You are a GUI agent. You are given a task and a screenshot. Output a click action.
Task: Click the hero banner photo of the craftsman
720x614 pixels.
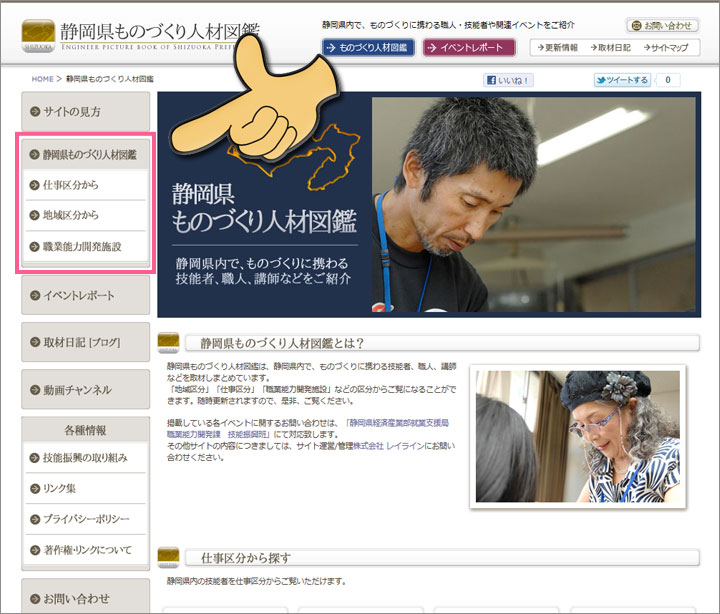[x=534, y=205]
